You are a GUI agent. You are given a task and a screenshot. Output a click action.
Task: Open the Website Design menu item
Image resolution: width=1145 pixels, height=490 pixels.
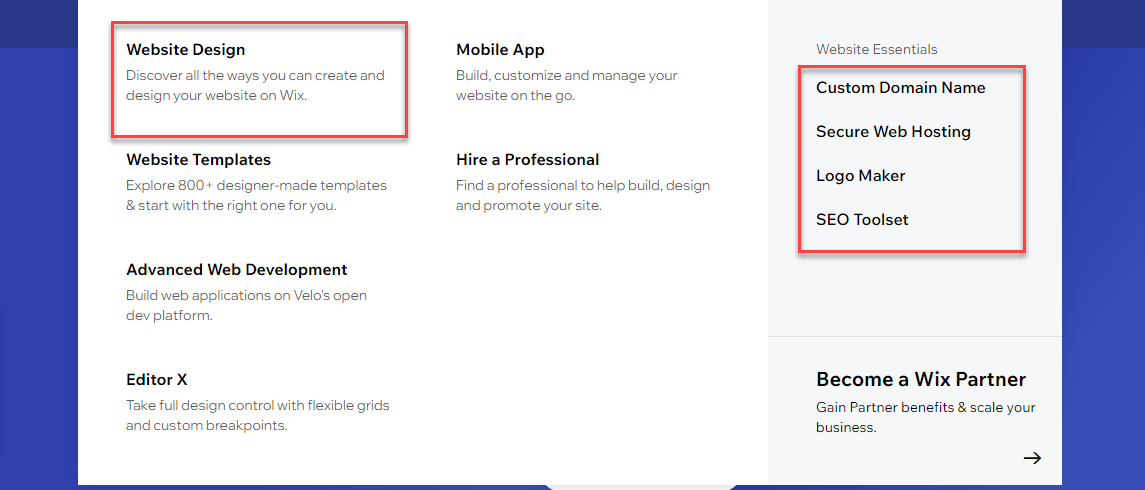tap(185, 50)
